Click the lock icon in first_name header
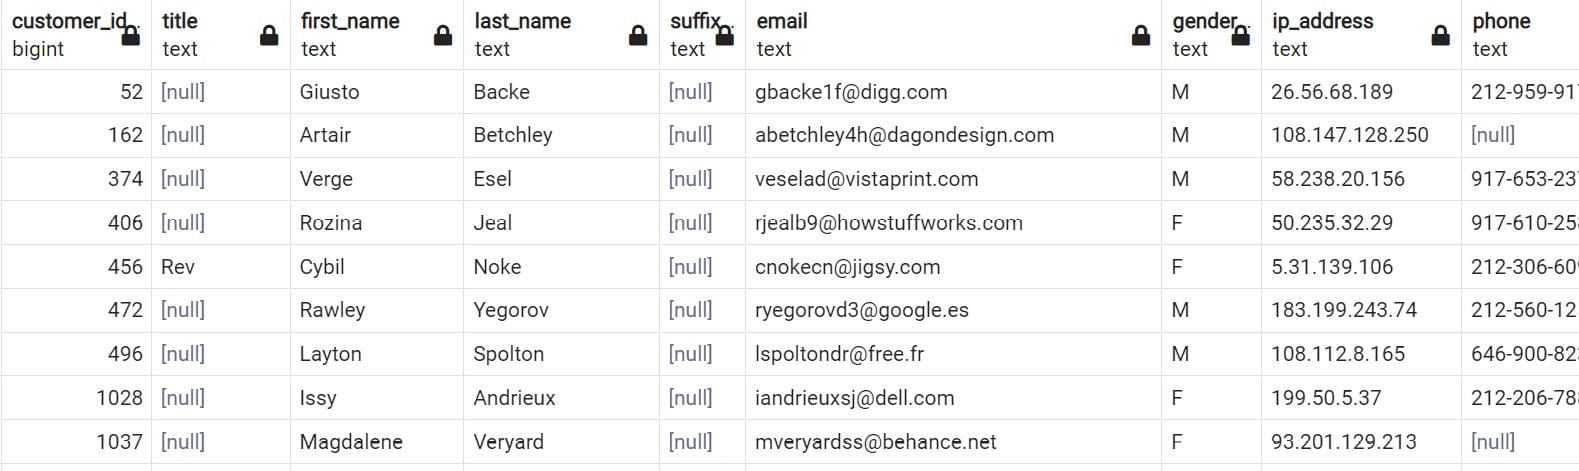1579x471 pixels. pos(443,36)
